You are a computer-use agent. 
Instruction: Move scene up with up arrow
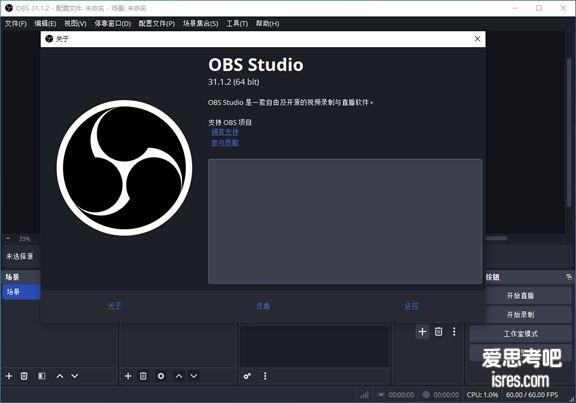click(60, 376)
